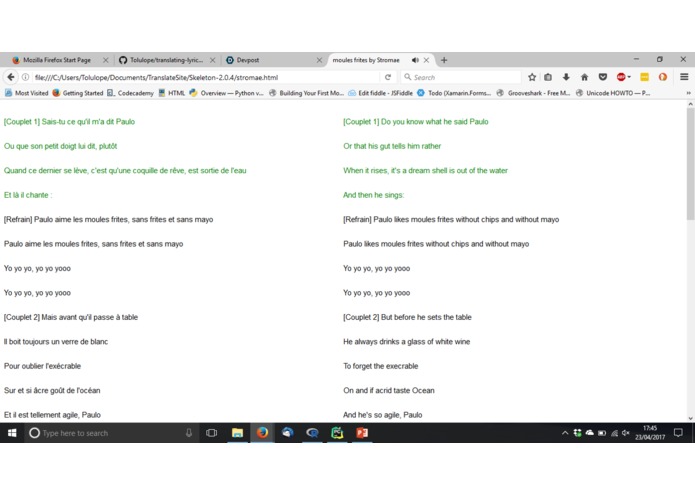Close the moules frites by Stromae tab
This screenshot has width=695, height=494.
426,60
